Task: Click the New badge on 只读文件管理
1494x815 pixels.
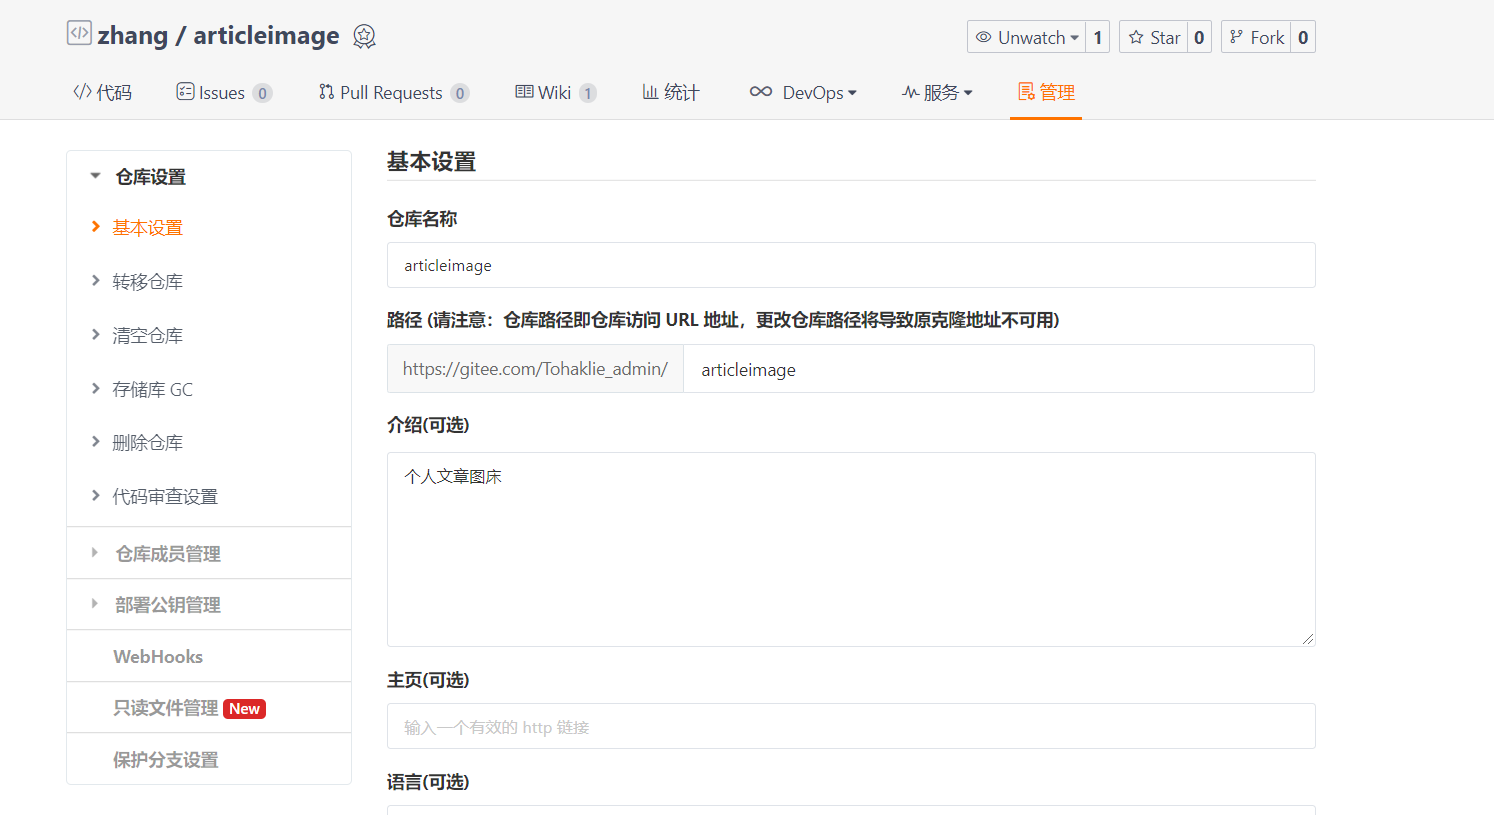Action: [244, 709]
